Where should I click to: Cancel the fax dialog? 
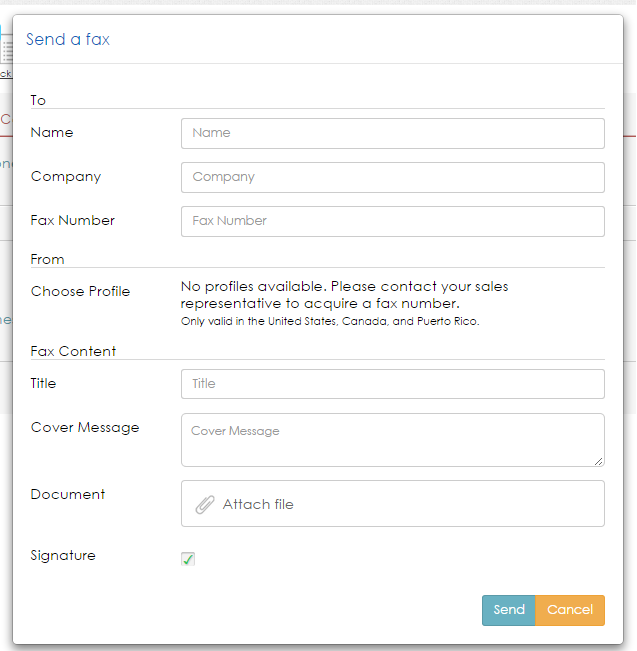570,610
